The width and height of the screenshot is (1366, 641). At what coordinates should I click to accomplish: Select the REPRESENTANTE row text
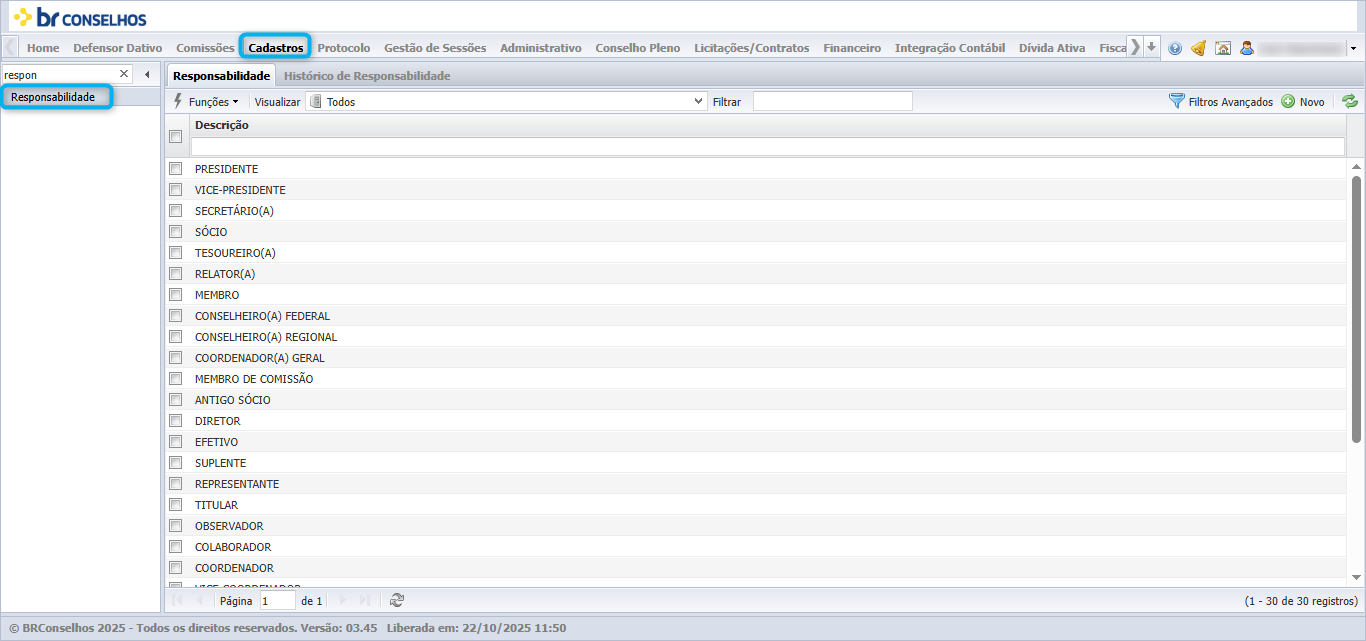click(x=237, y=484)
